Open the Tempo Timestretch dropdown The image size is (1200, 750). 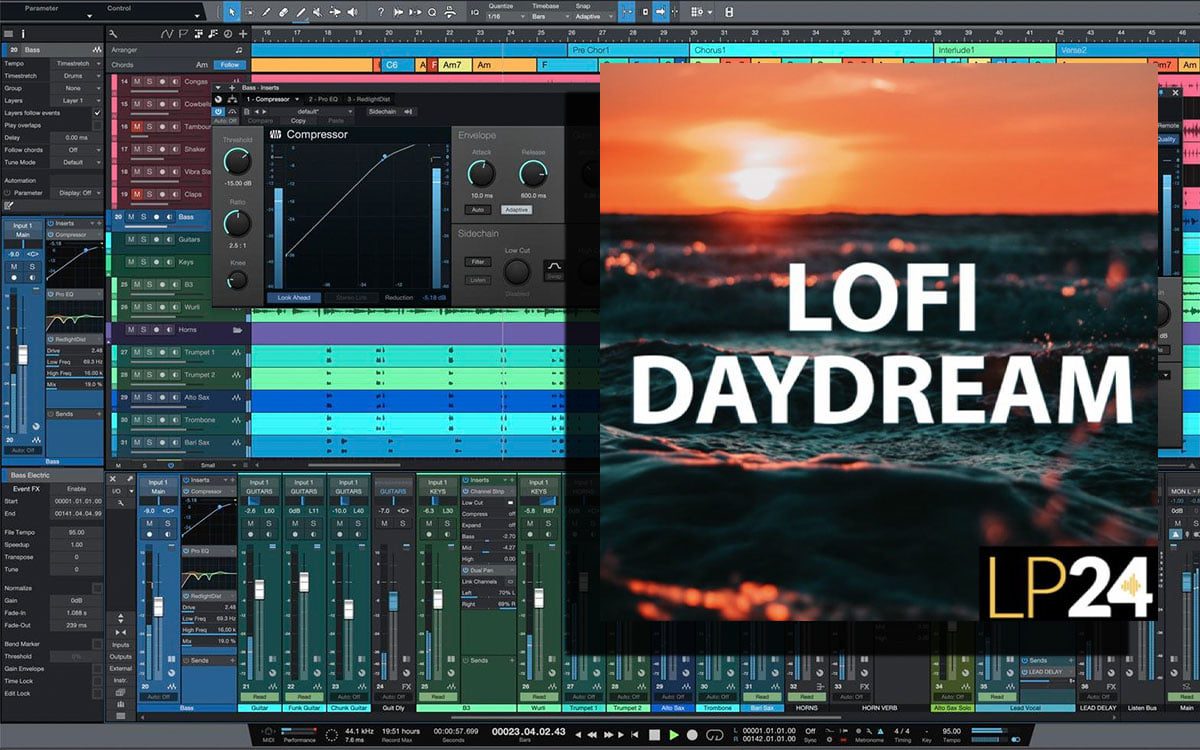point(77,63)
